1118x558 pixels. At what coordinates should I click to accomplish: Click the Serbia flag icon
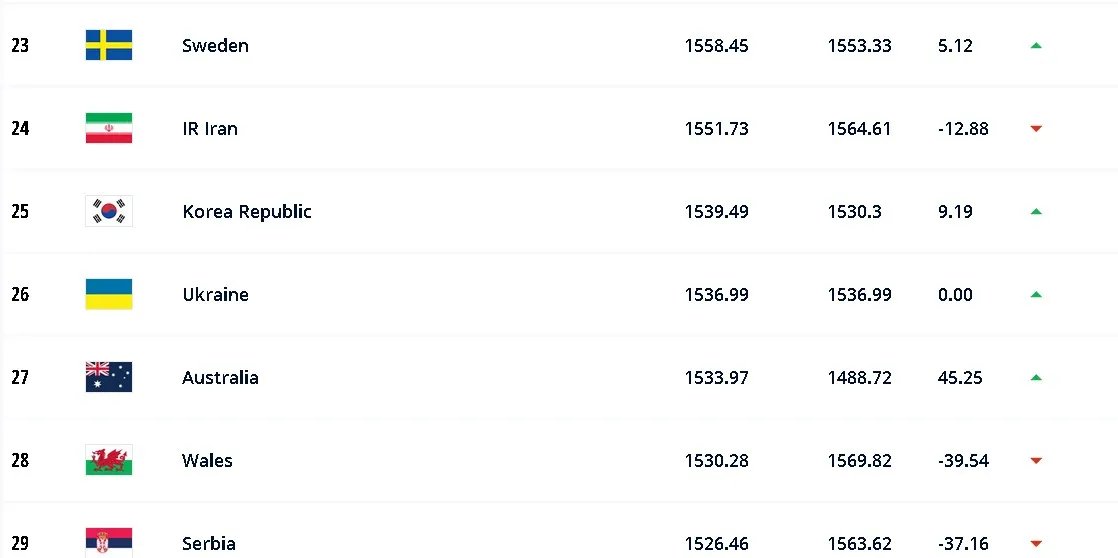coord(108,543)
